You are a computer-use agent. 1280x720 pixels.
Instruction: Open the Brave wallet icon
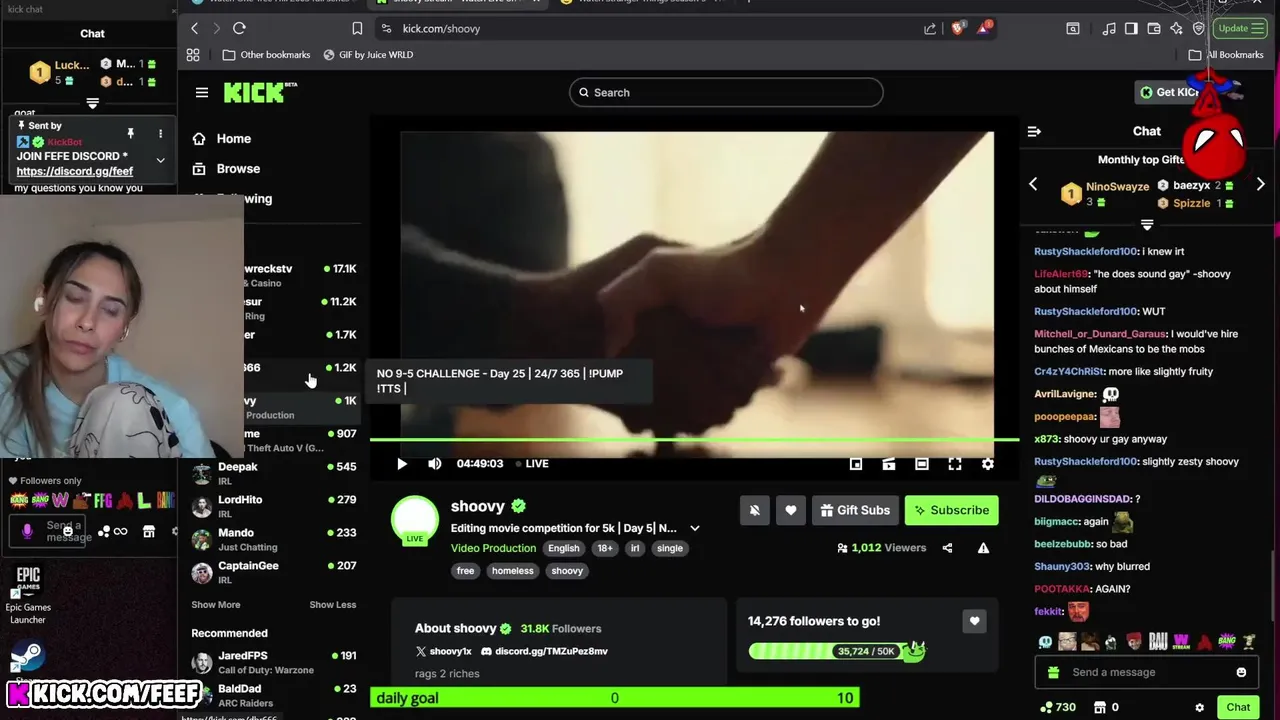[x=1154, y=28]
